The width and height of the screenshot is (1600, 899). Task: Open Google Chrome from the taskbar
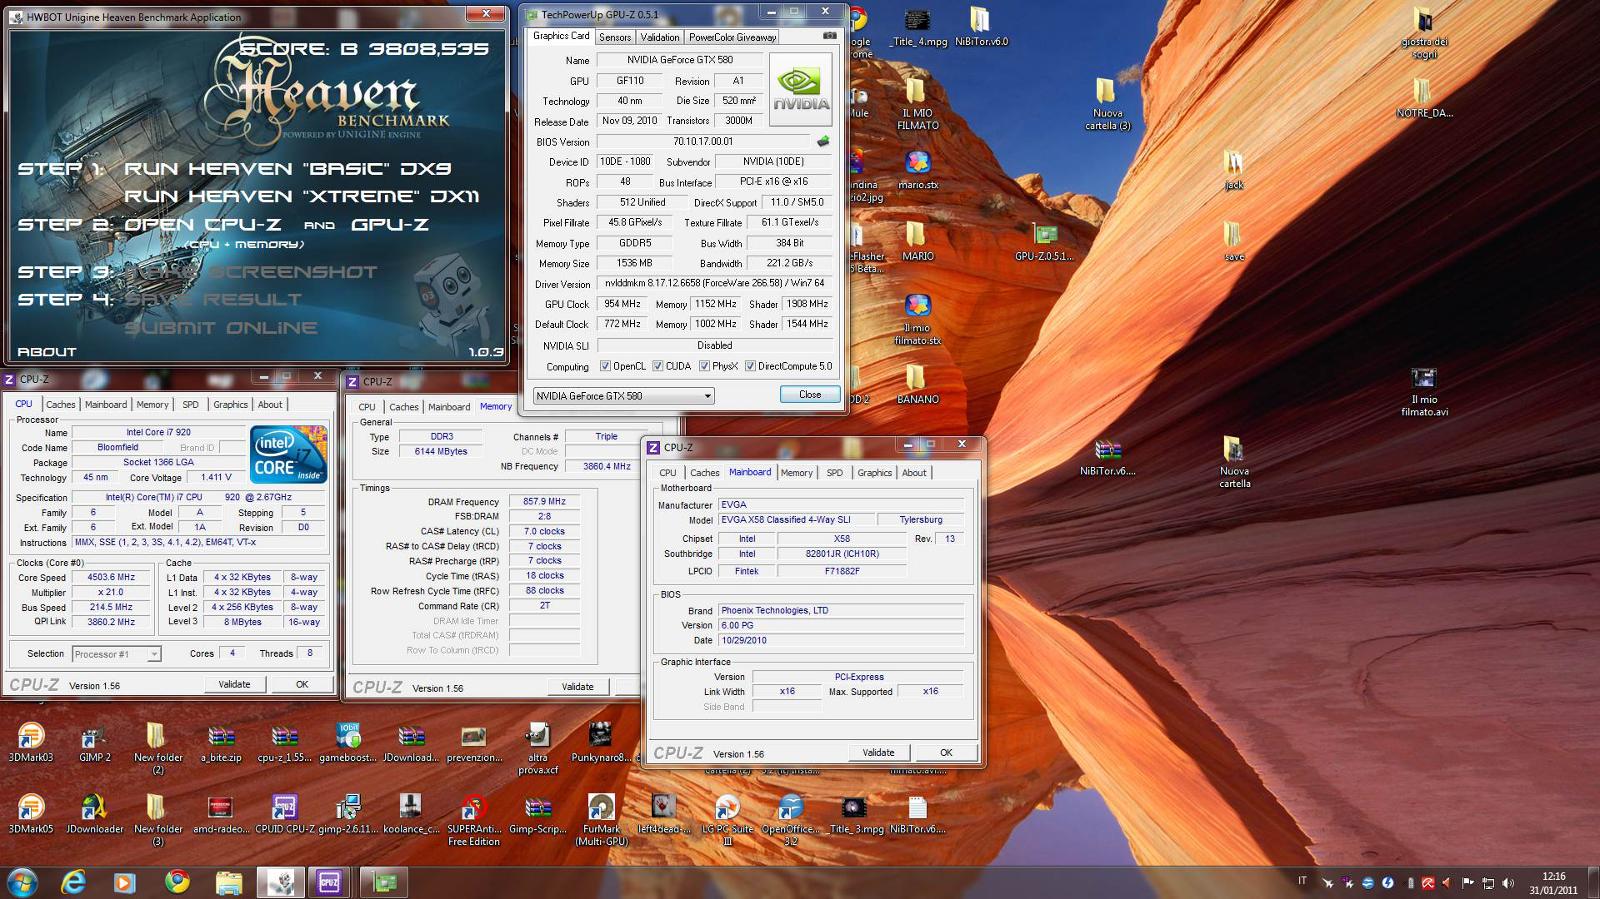pos(177,882)
